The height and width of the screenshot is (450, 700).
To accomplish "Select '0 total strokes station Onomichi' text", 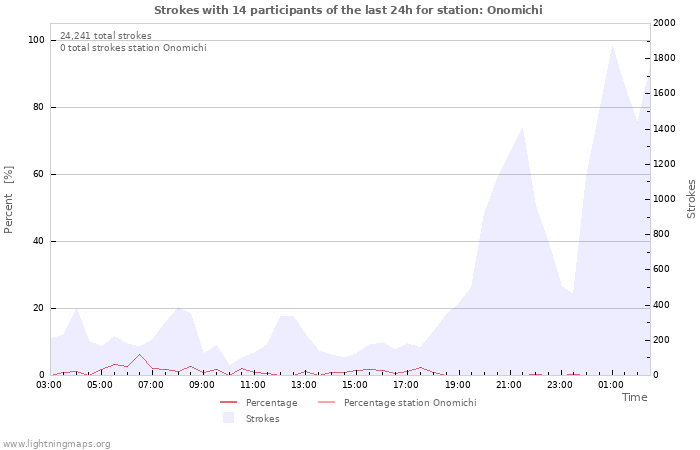I will 133,48.
